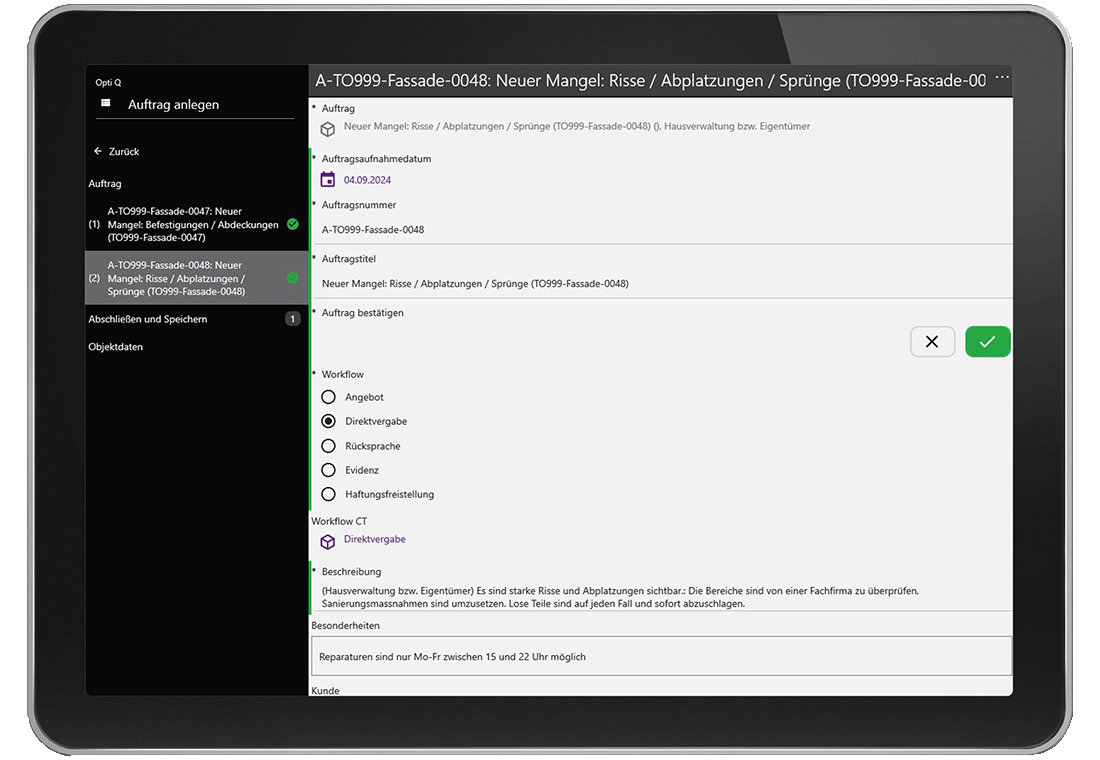
Task: Select the Angebot workflow option
Action: point(328,397)
